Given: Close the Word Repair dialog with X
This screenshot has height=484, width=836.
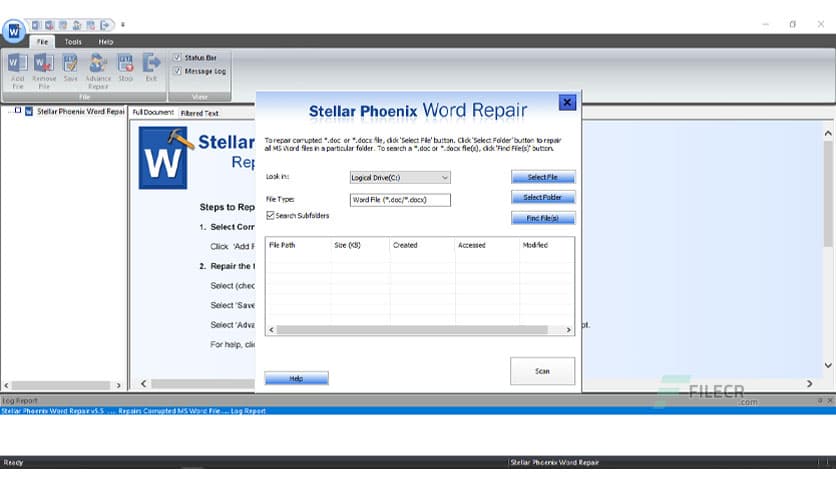Looking at the screenshot, I should pos(567,102).
